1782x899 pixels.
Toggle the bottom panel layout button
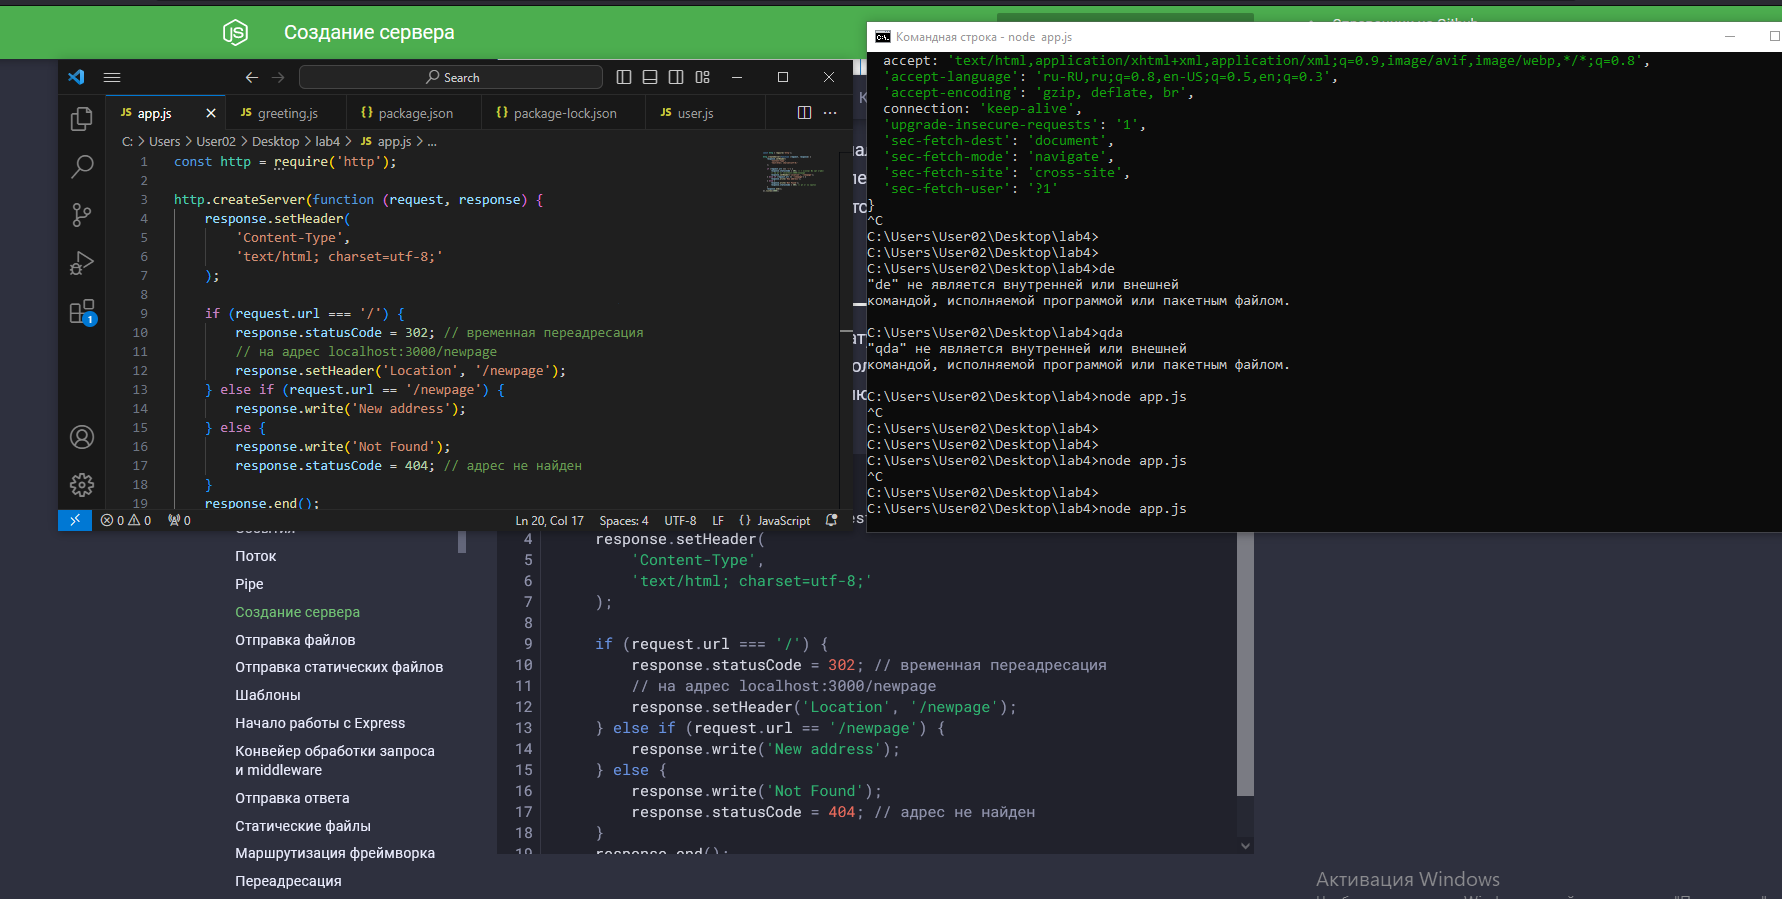tap(650, 77)
